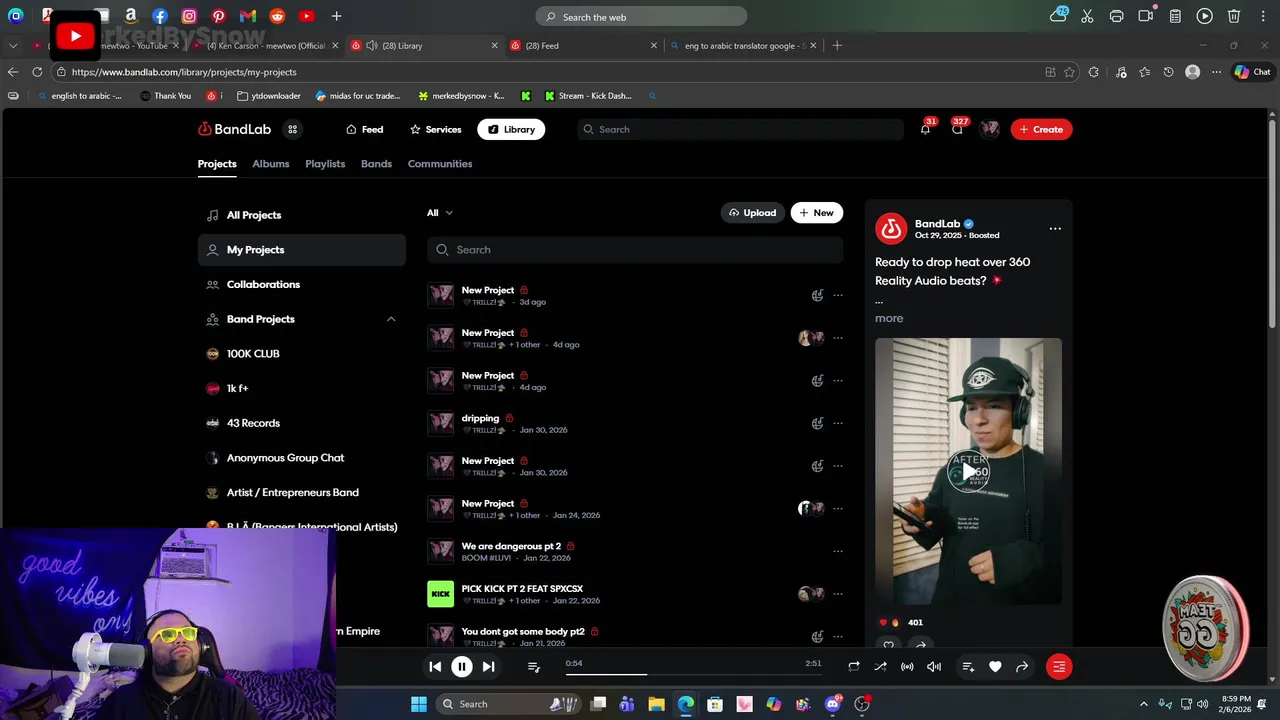Open the Copilot Chat button
The height and width of the screenshot is (720, 1280).
1252,72
